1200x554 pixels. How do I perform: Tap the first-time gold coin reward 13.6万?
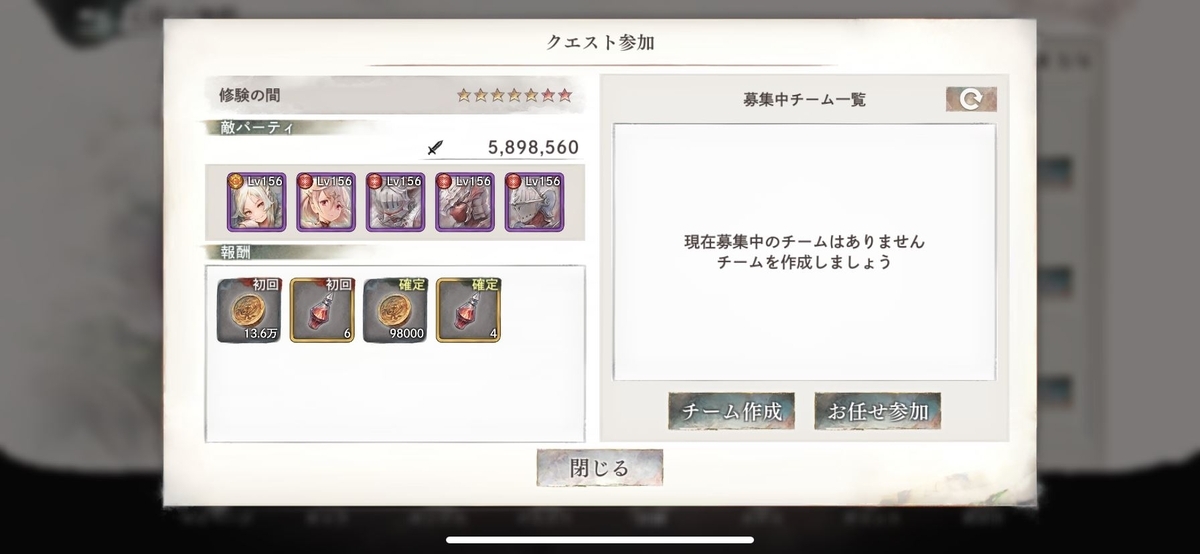(x=250, y=310)
